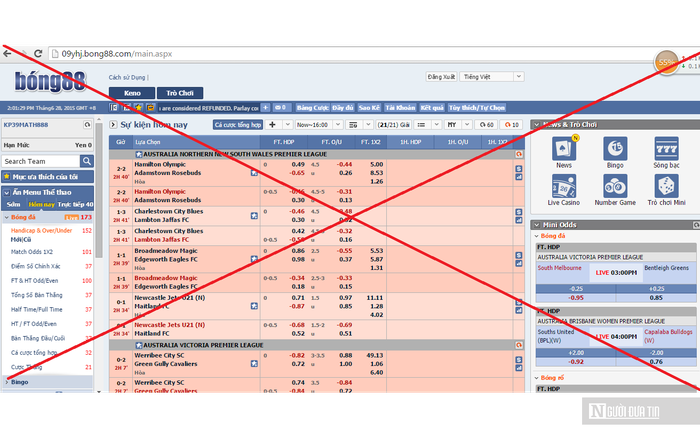Click the refresh icon next to KP39MATH888
Screen dimensions: 700x438
(88, 125)
